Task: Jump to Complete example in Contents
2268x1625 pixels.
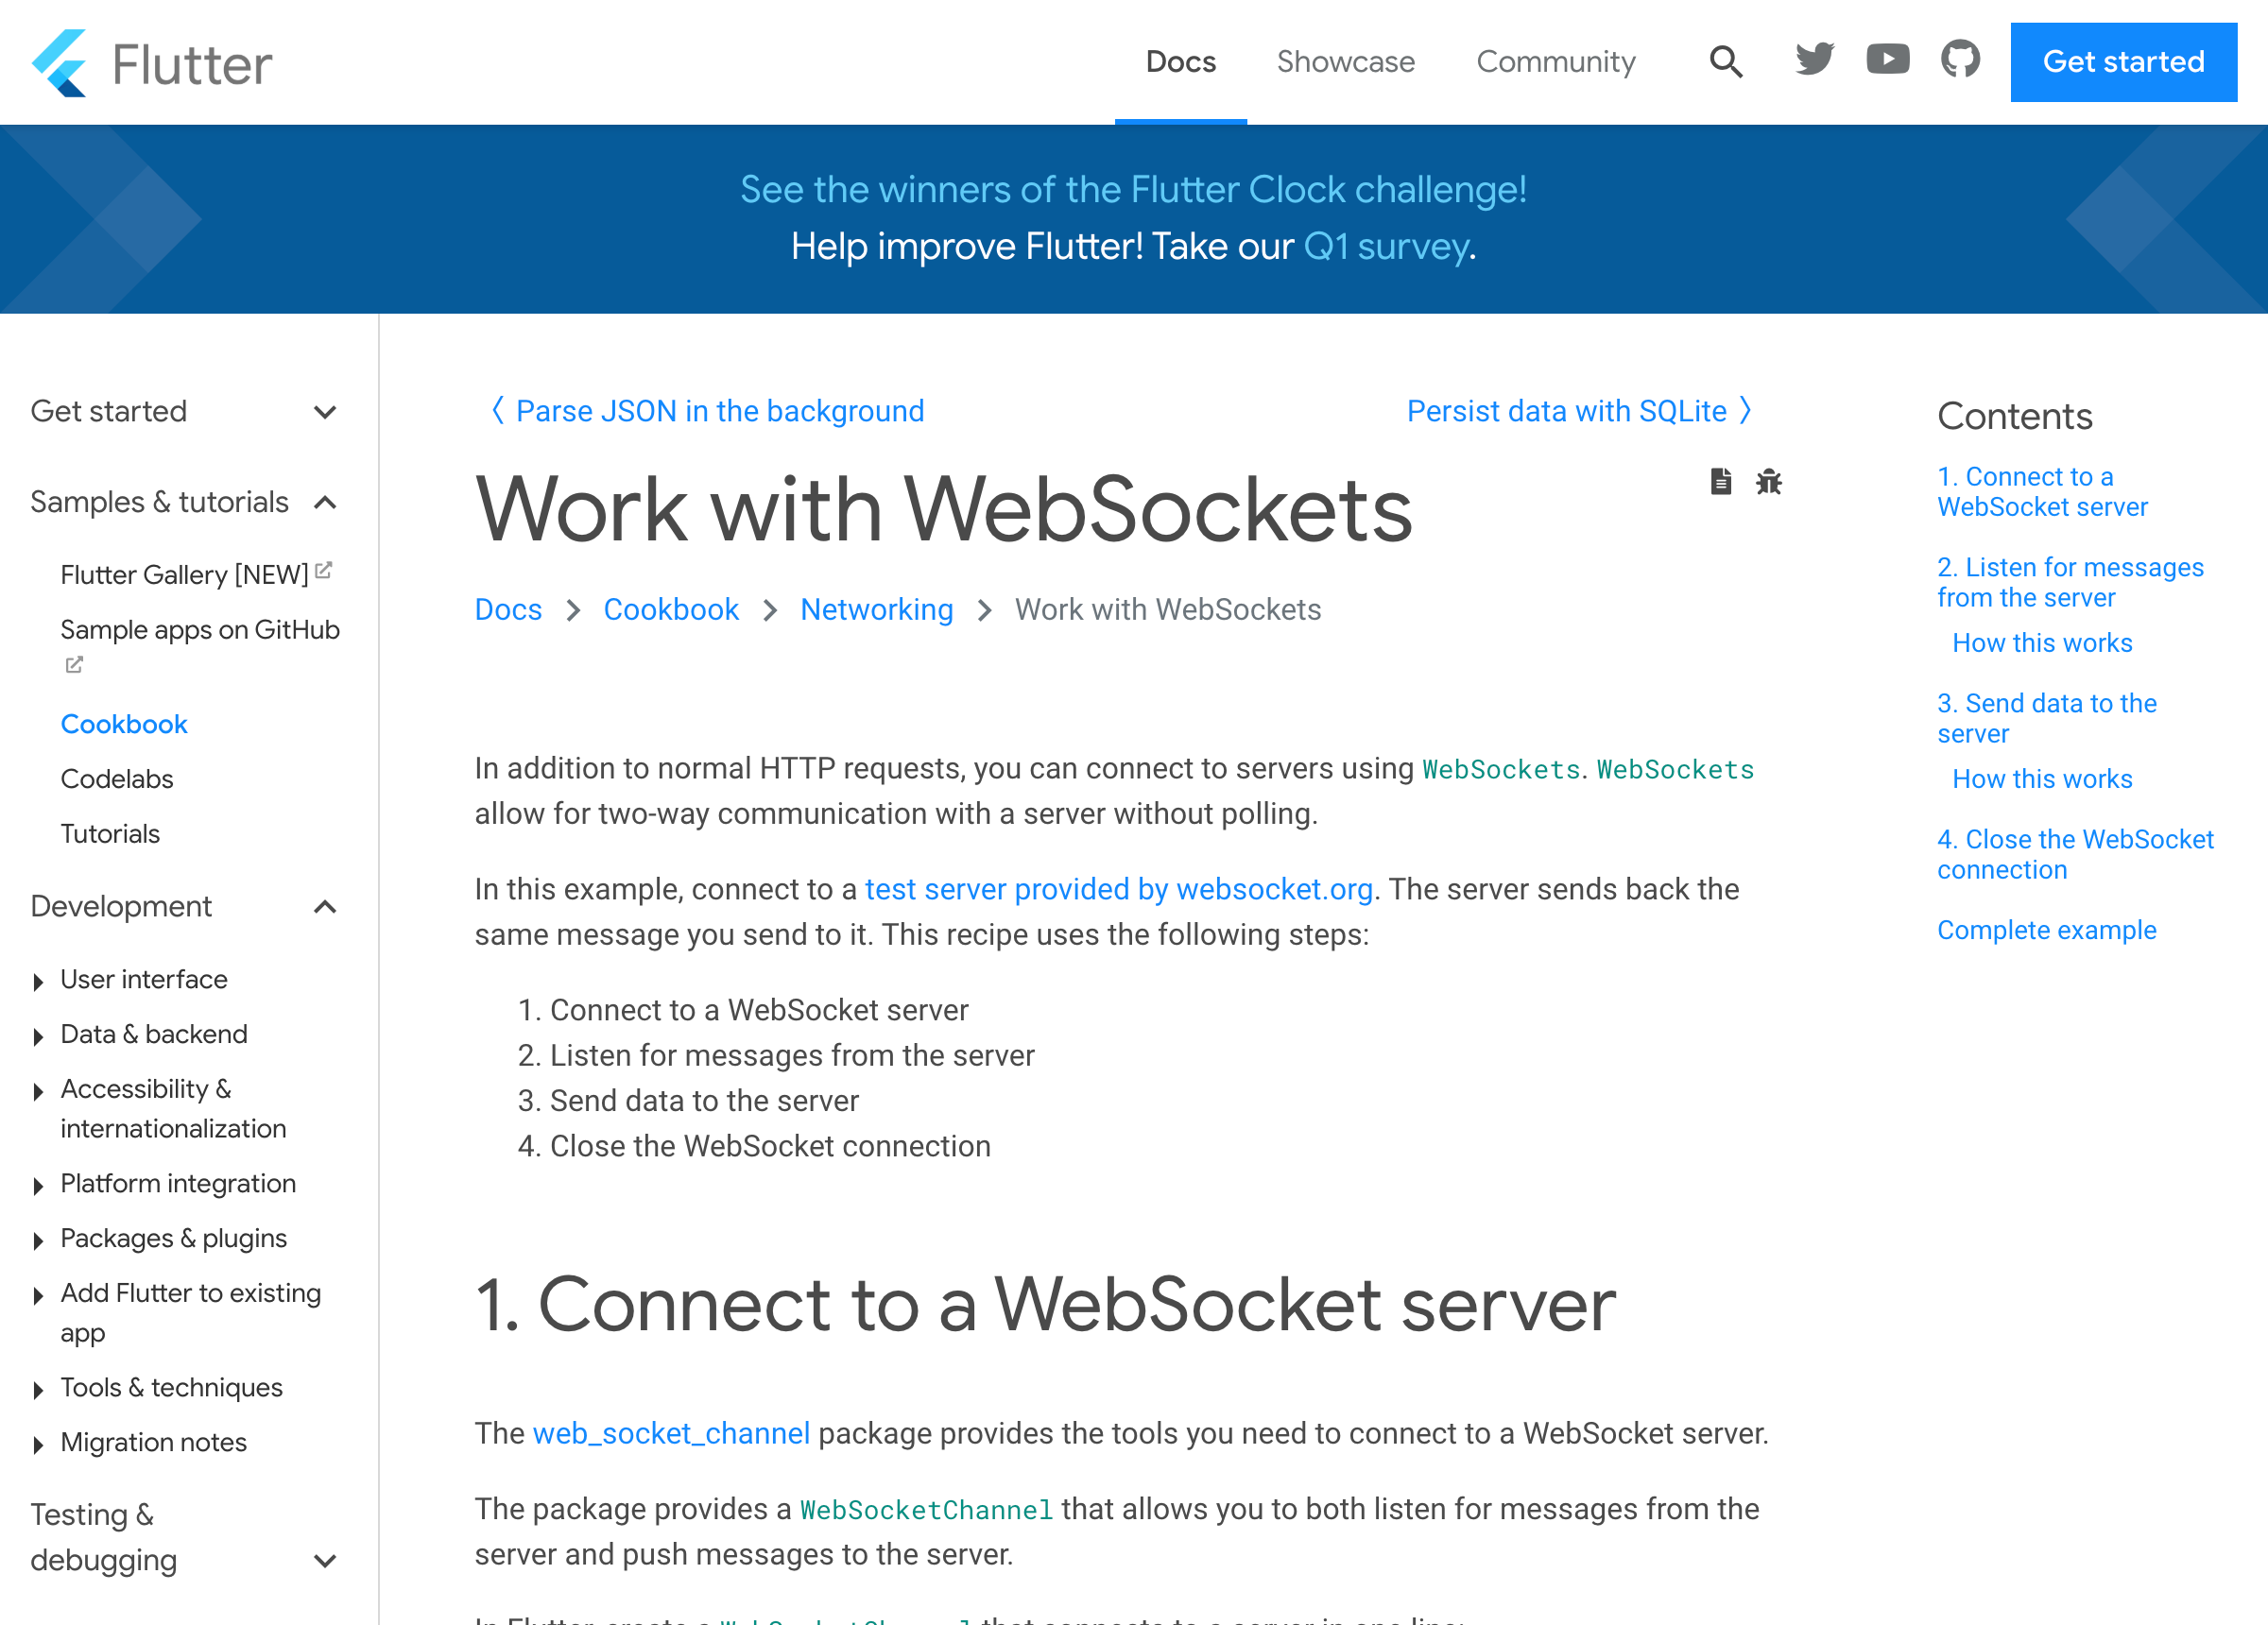Action: click(x=2046, y=930)
